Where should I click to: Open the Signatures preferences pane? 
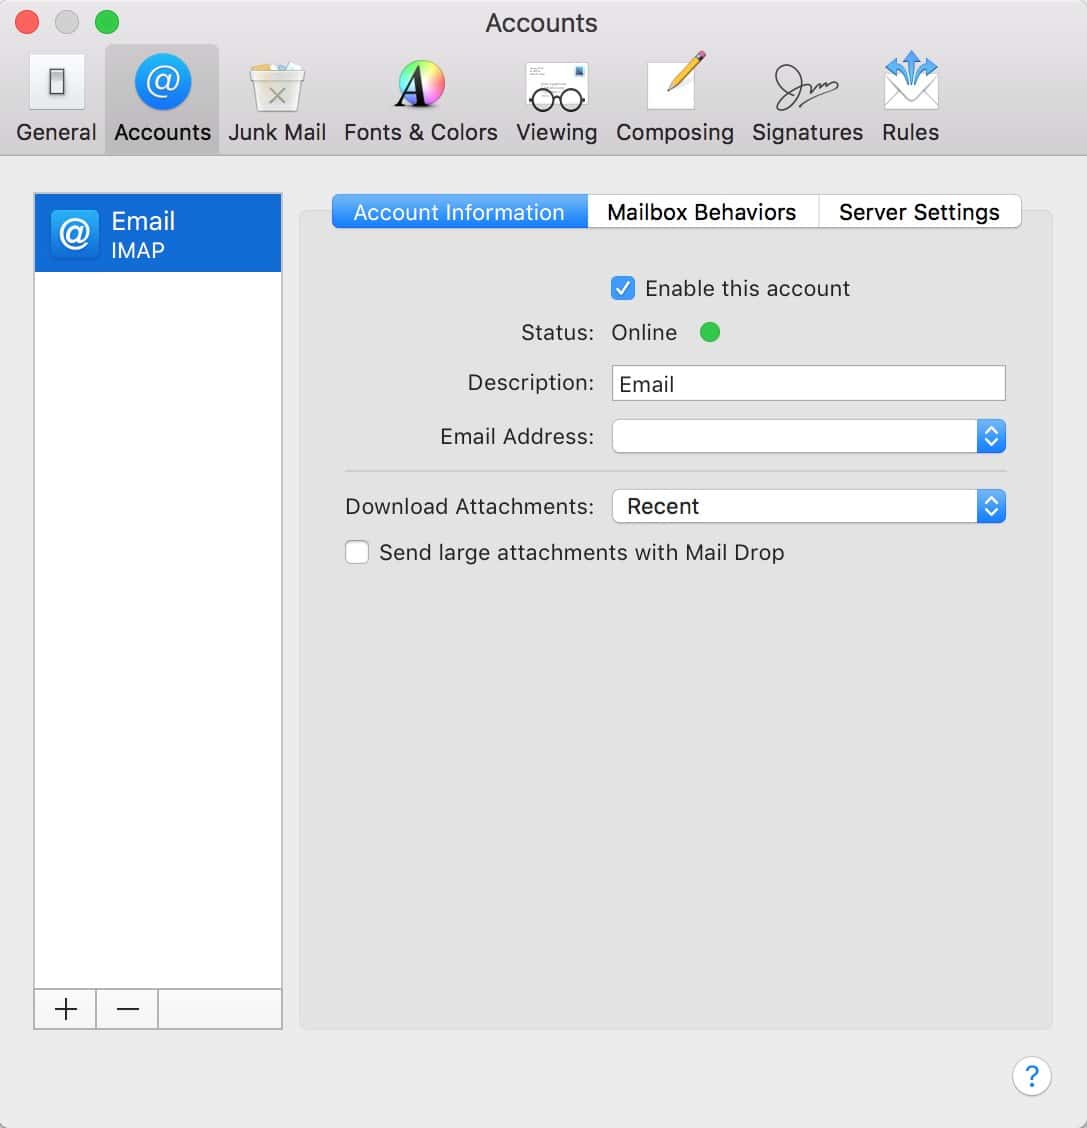click(x=807, y=100)
